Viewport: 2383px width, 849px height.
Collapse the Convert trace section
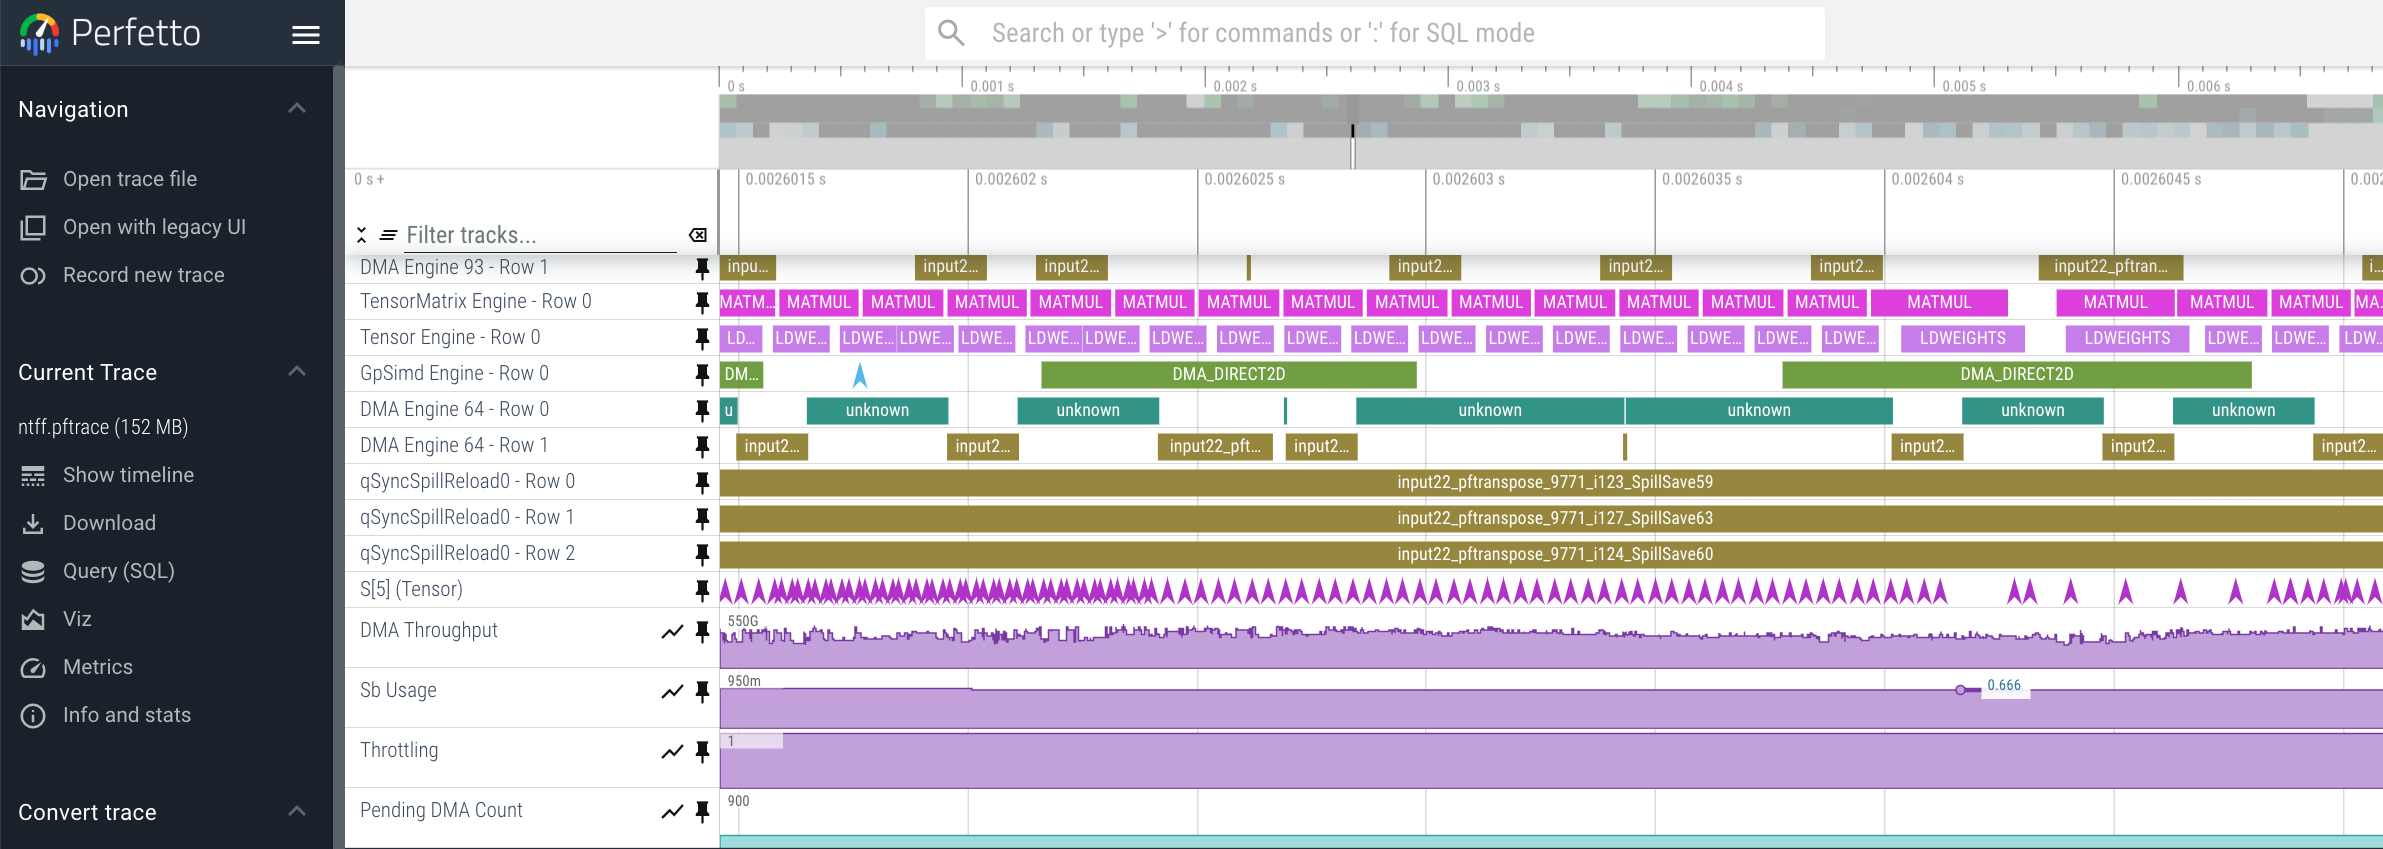pyautogui.click(x=297, y=812)
